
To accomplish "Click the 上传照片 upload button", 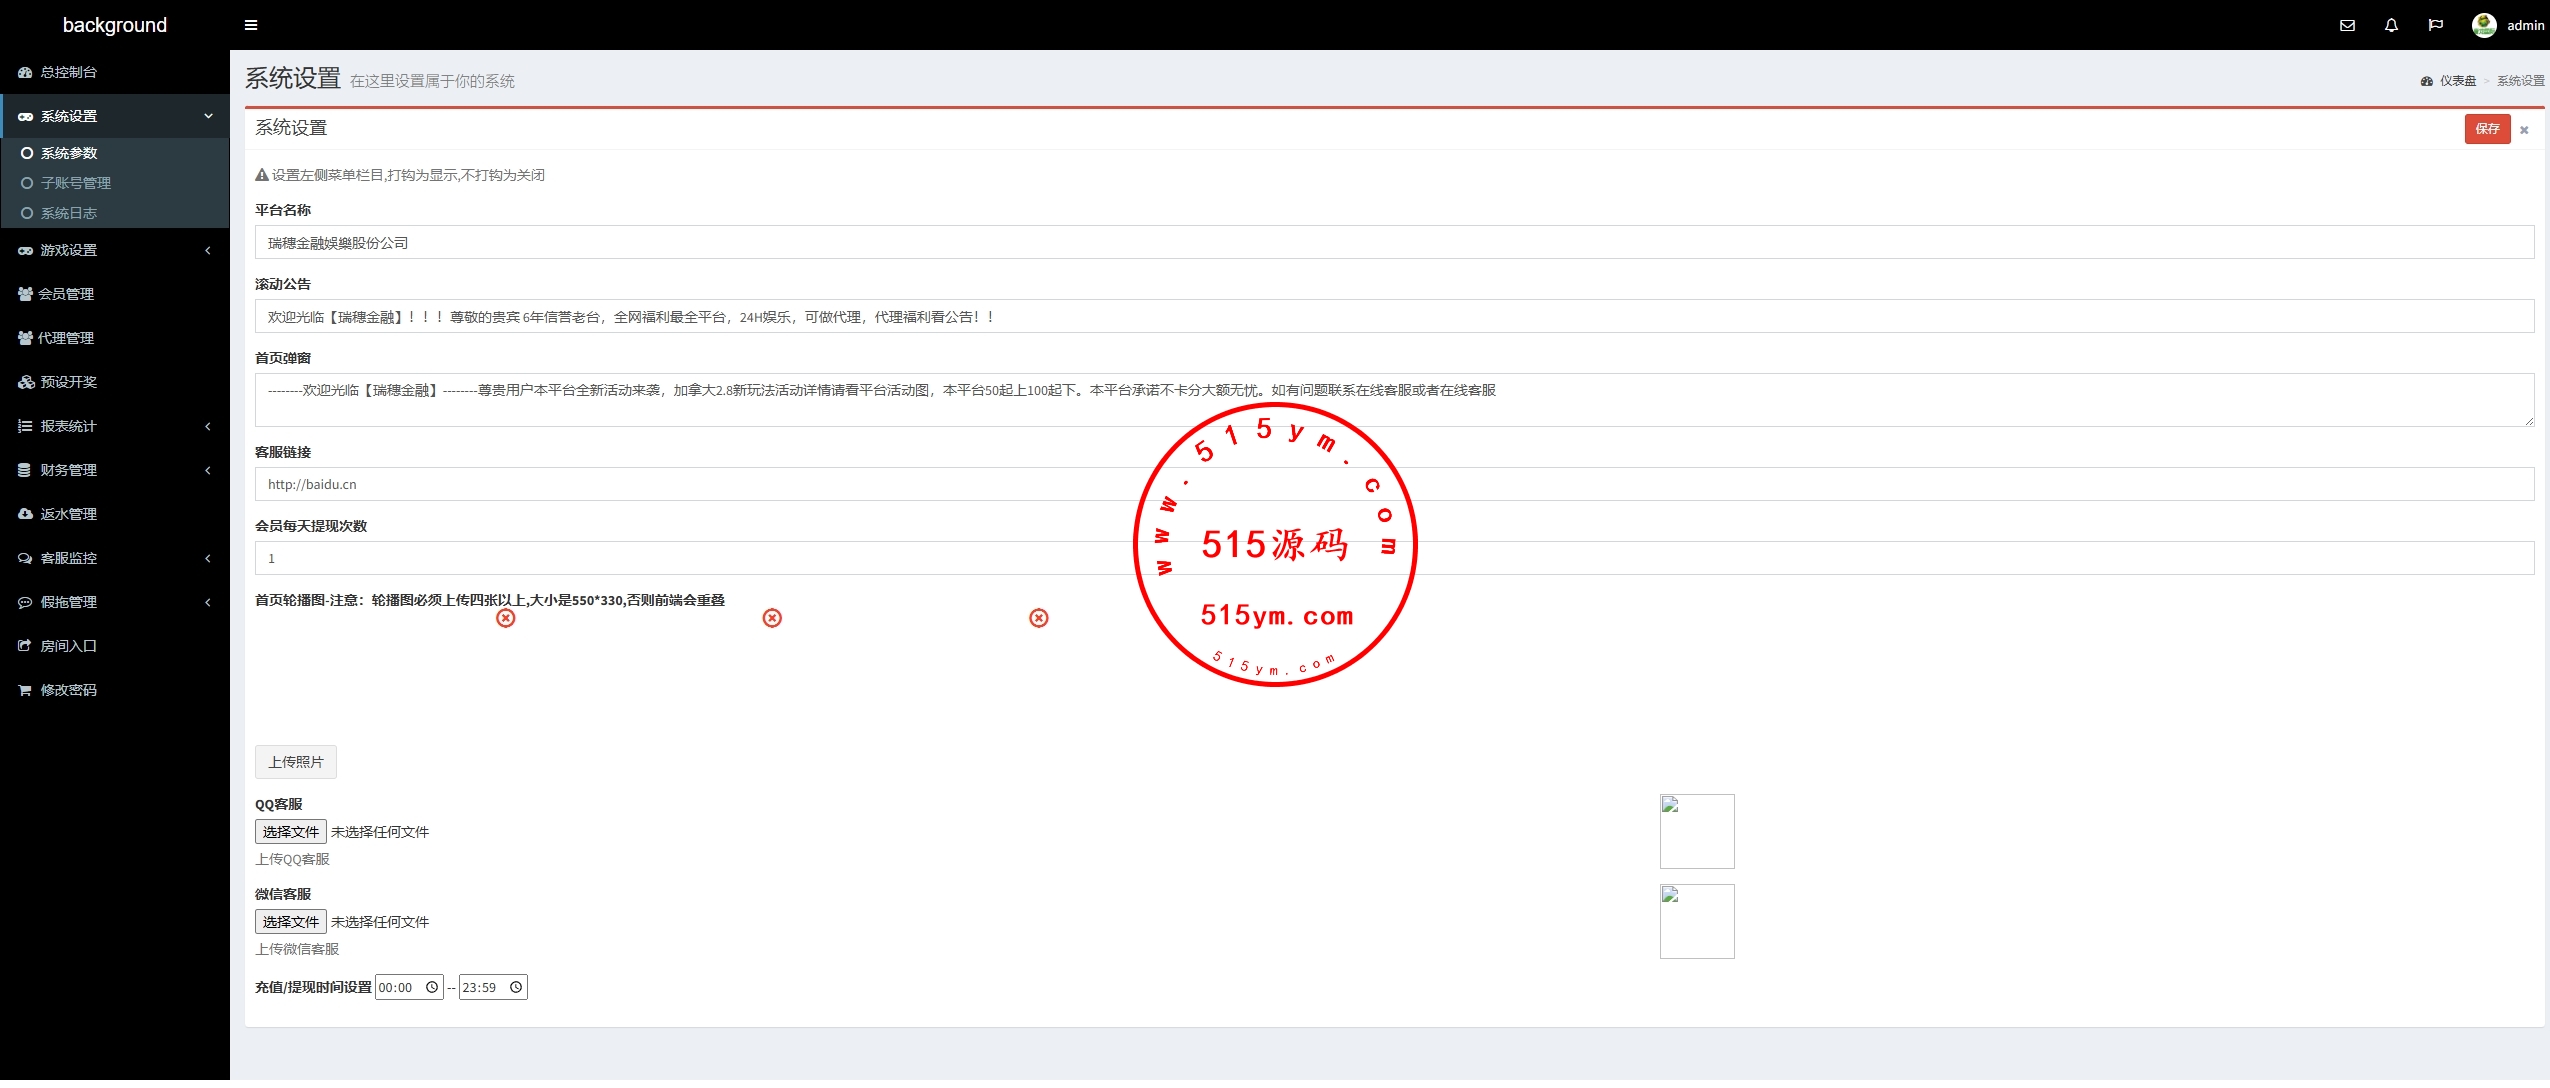I will pyautogui.click(x=296, y=762).
